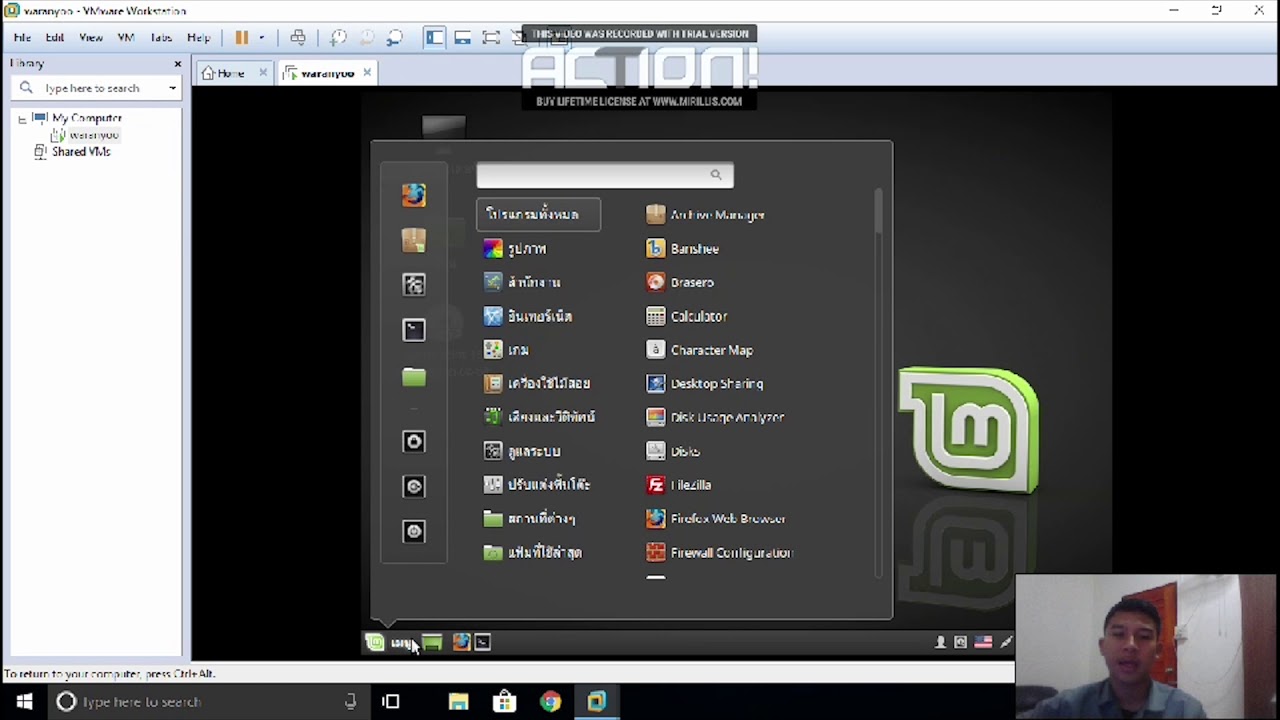This screenshot has height=720, width=1280.
Task: Click the Send Ctrl+Alt+Del toolbar icon
Action: pos(298,38)
